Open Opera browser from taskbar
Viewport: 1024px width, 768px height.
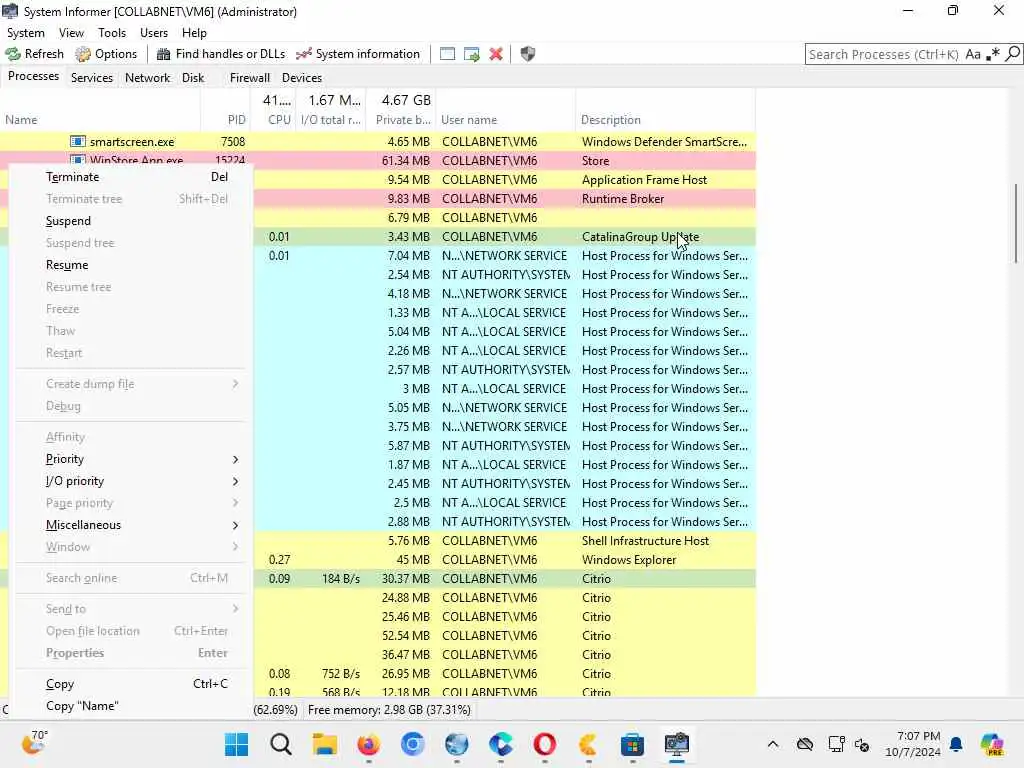click(544, 744)
